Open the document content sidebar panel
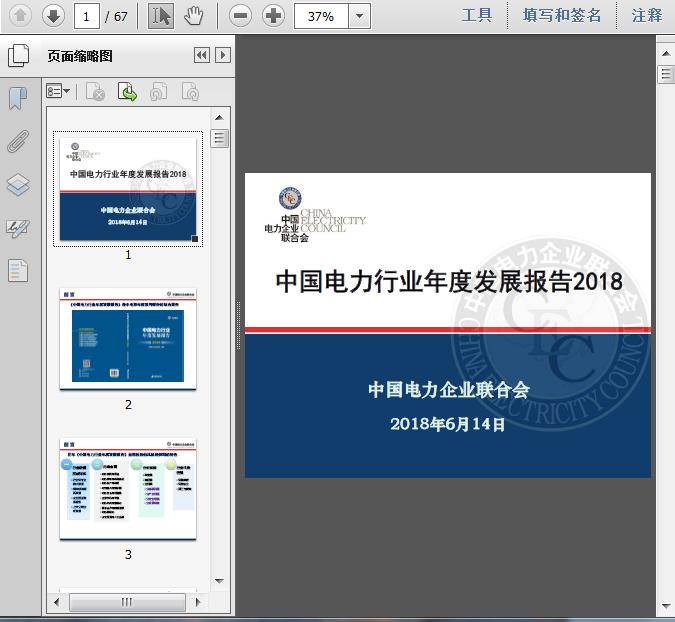675x622 pixels. [18, 271]
